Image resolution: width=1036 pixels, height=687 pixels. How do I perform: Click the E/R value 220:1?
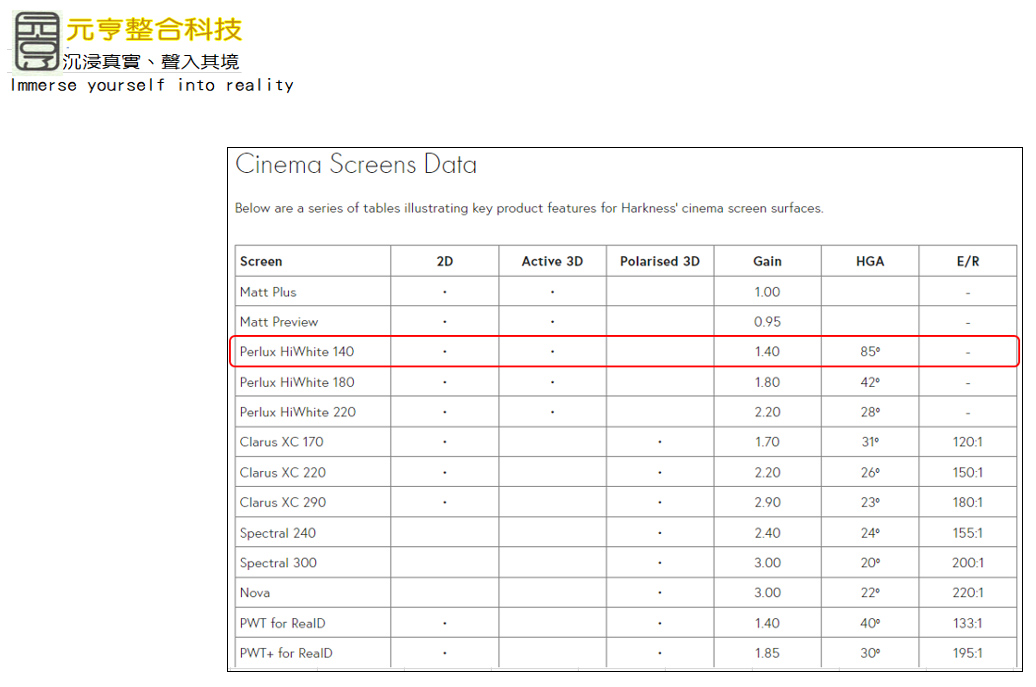(x=967, y=593)
